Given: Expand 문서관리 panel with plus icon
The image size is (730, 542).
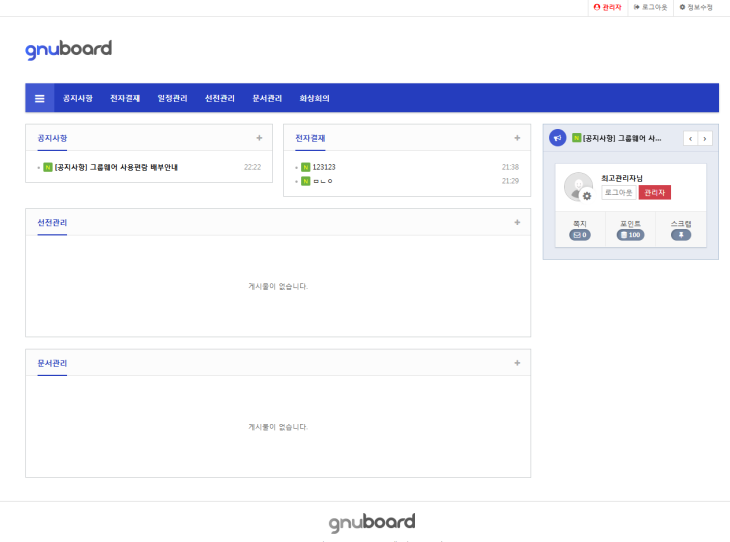Looking at the screenshot, I should 517,363.
